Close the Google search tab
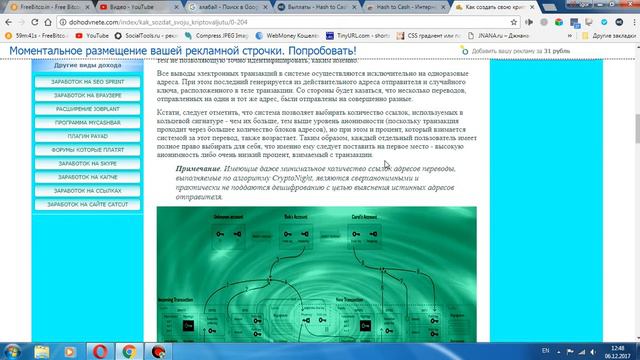640x360 pixels. point(266,7)
